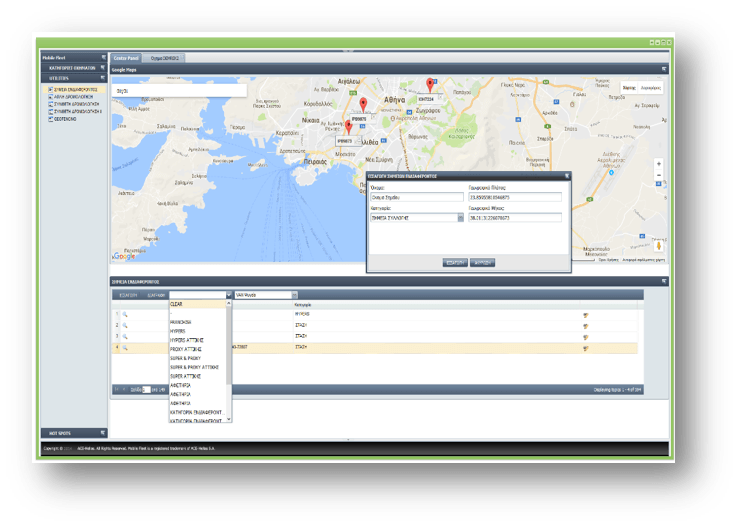Screen dimensions: 740x528
Task: Click dropdown list scroll down arrow
Action: click(229, 419)
